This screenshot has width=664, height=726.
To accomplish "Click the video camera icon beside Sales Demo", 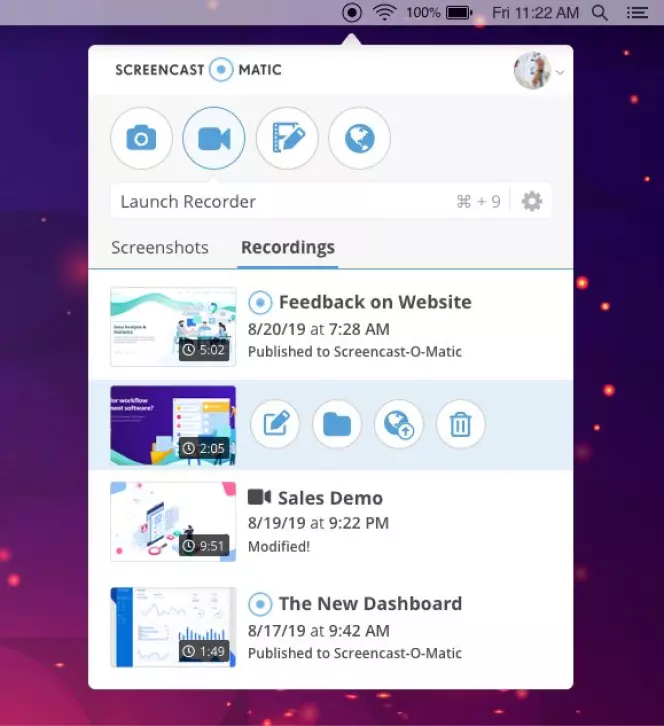I will pos(259,497).
